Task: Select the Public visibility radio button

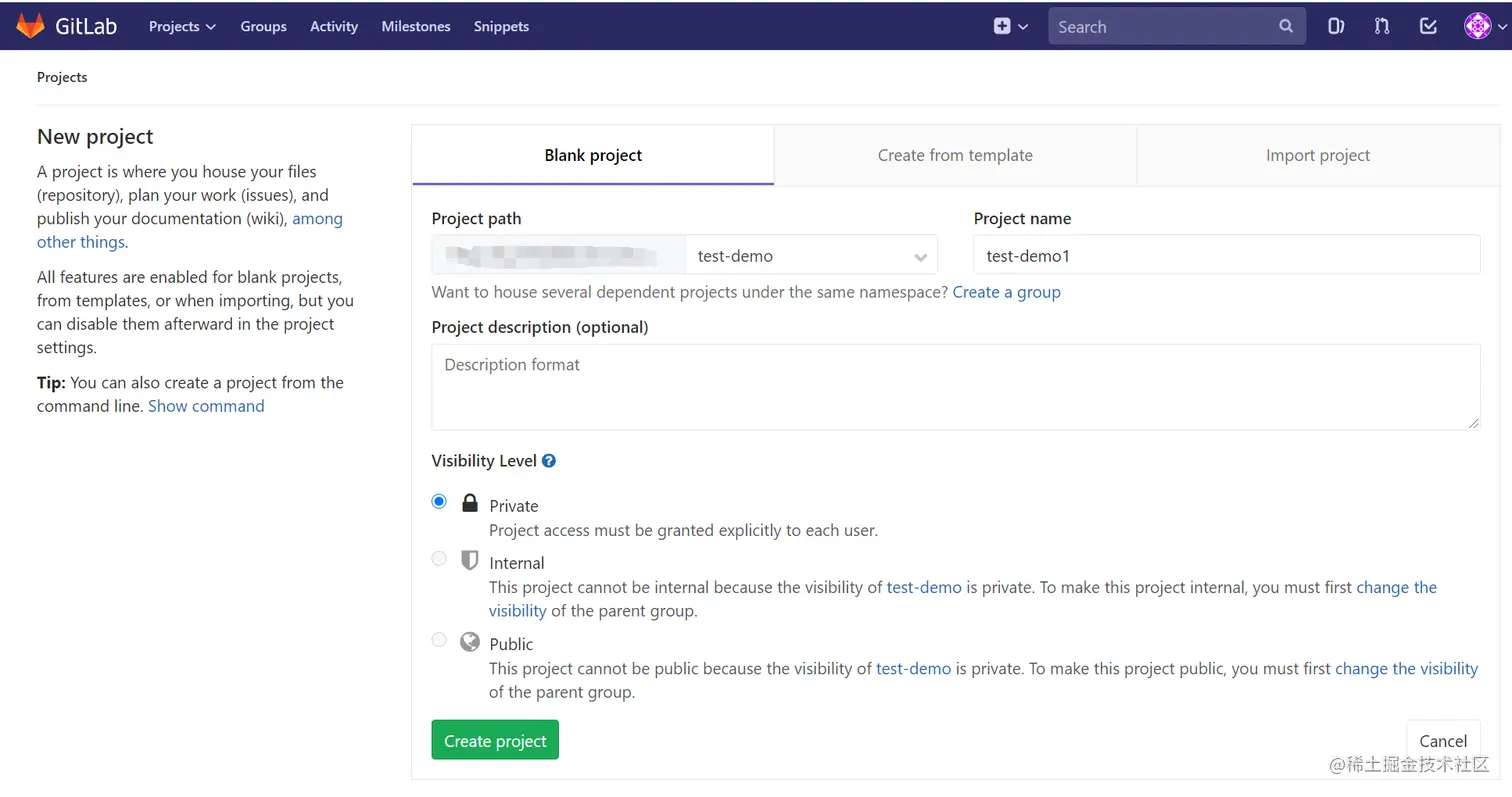Action: click(439, 639)
